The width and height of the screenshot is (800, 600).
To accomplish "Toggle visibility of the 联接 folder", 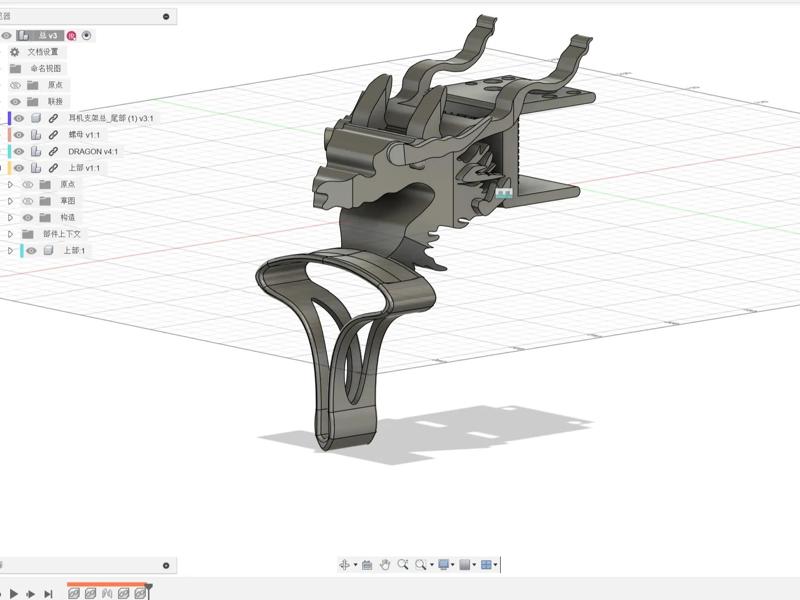I will 15,102.
